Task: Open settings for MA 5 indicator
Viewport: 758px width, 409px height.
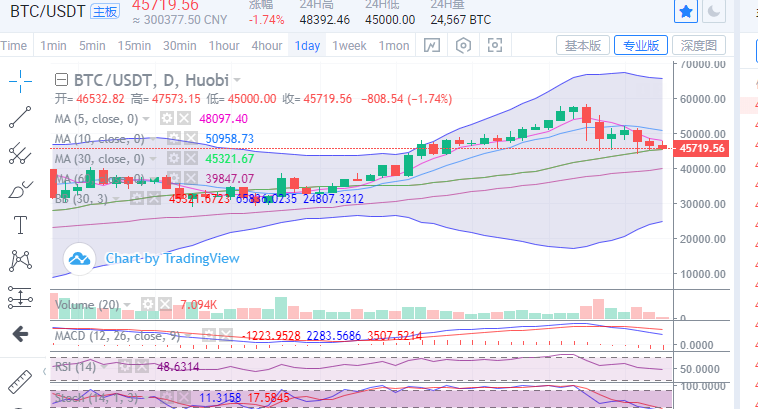Action: (167, 118)
